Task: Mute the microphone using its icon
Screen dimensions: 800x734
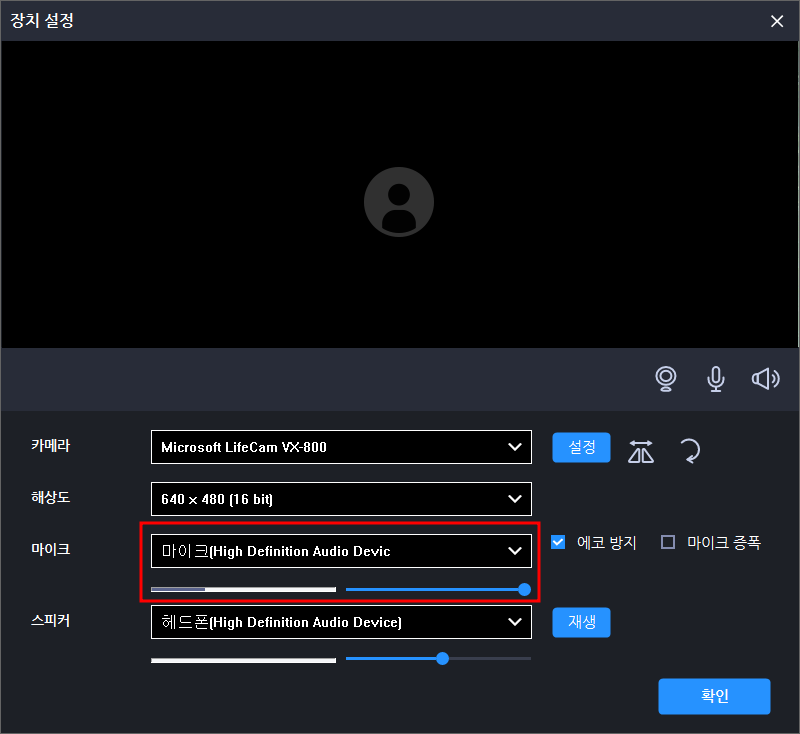Action: point(715,379)
